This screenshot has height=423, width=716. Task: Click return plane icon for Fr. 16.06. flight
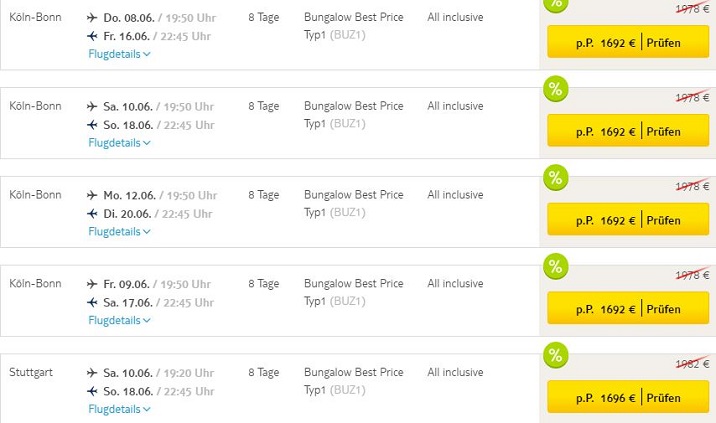coord(93,36)
